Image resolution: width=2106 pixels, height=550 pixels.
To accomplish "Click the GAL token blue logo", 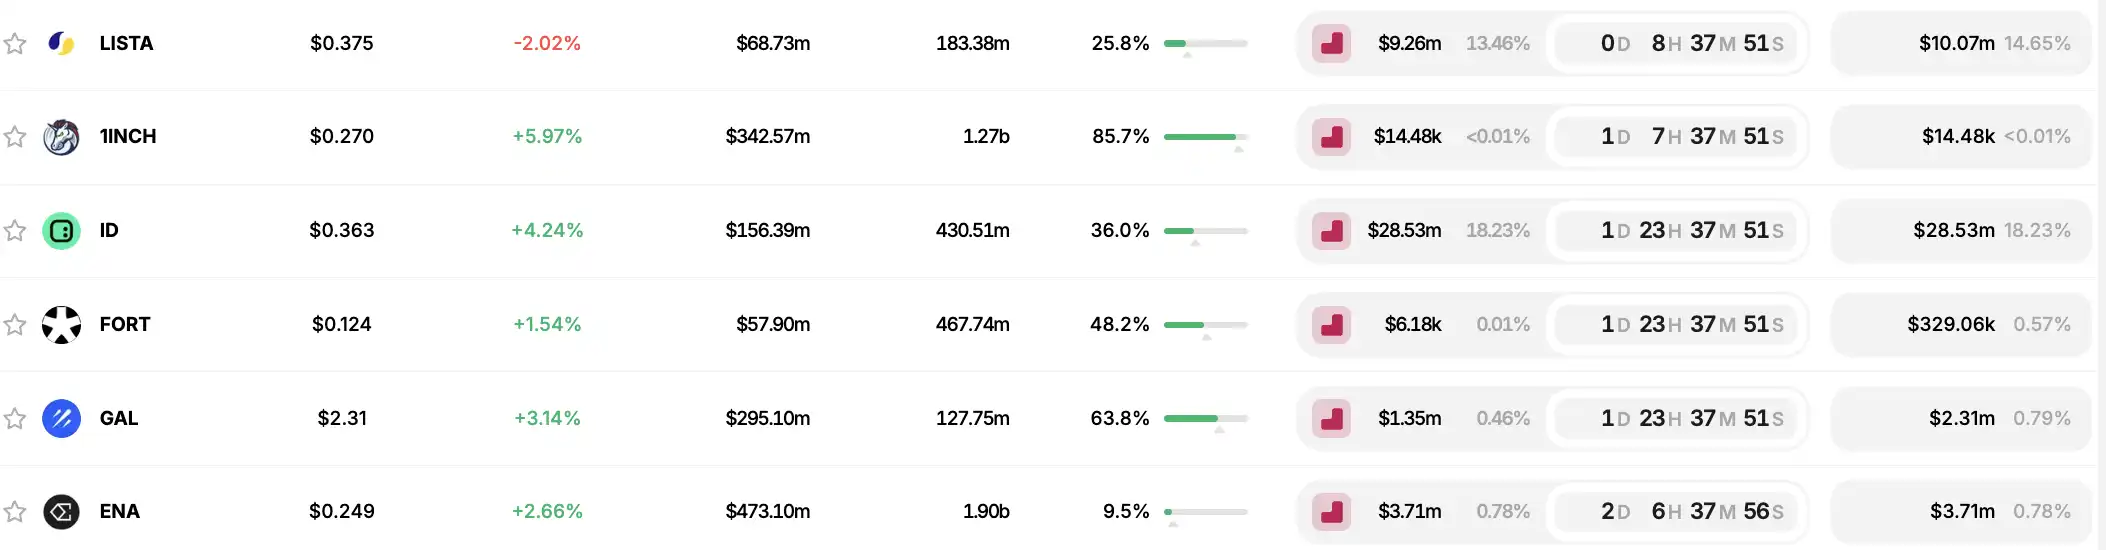I will point(61,418).
